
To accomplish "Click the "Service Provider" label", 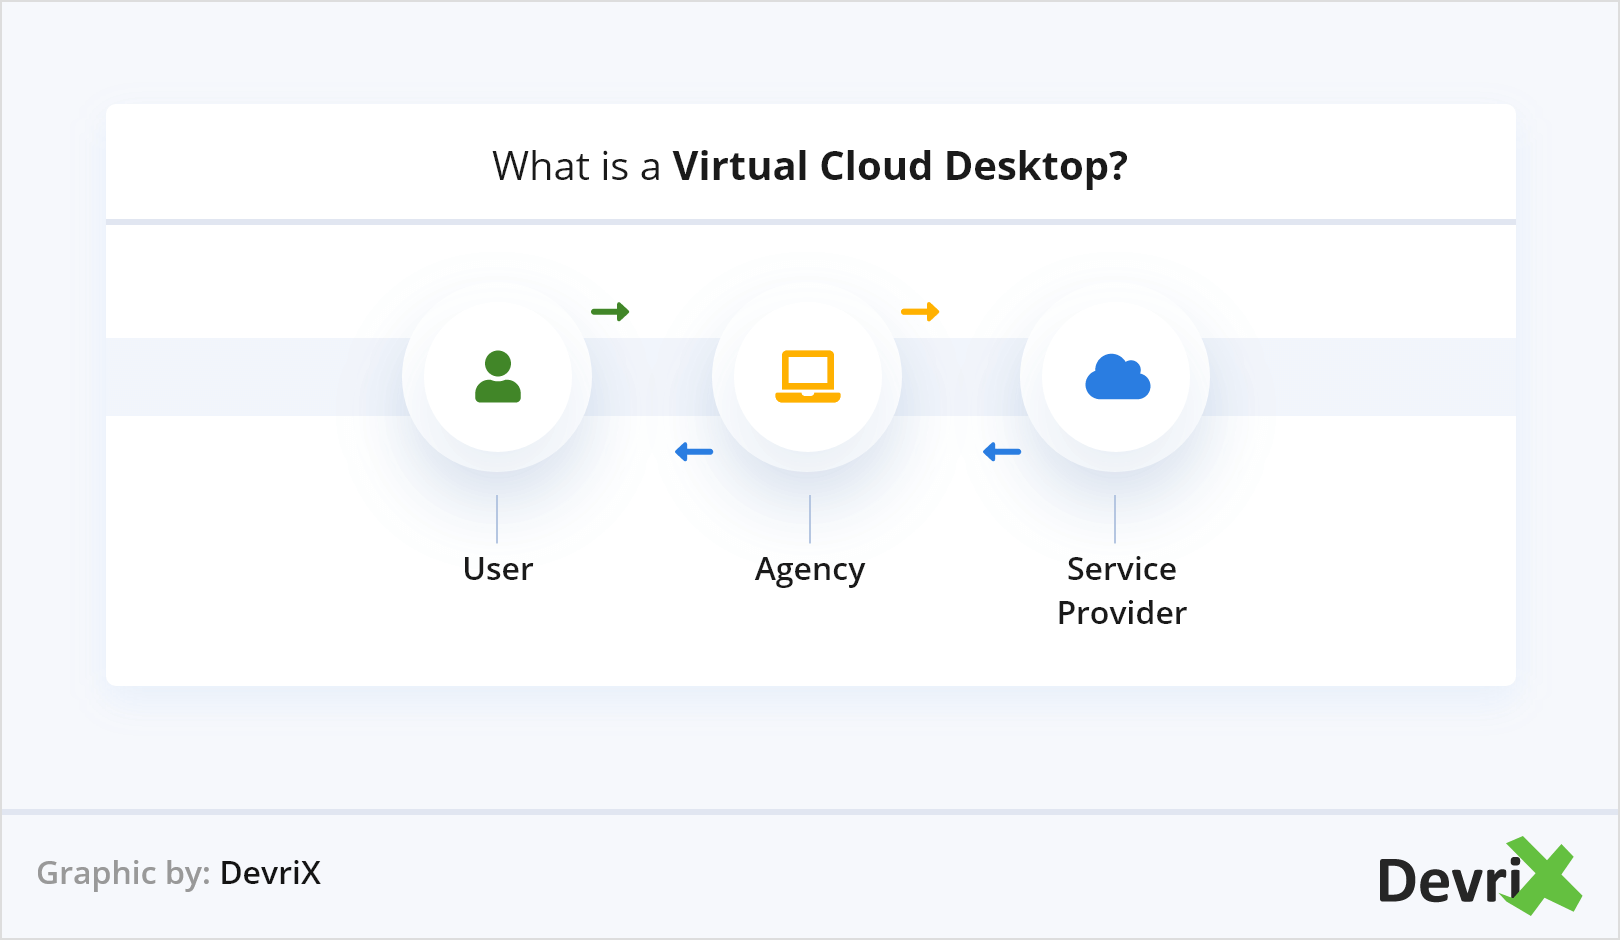I will (1122, 590).
